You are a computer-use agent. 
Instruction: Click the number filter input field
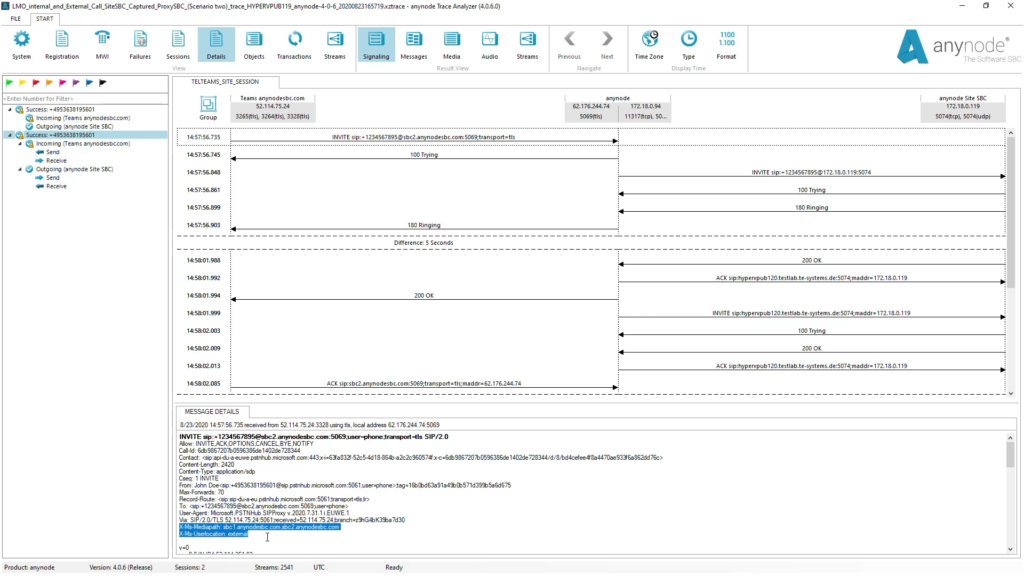coord(85,99)
